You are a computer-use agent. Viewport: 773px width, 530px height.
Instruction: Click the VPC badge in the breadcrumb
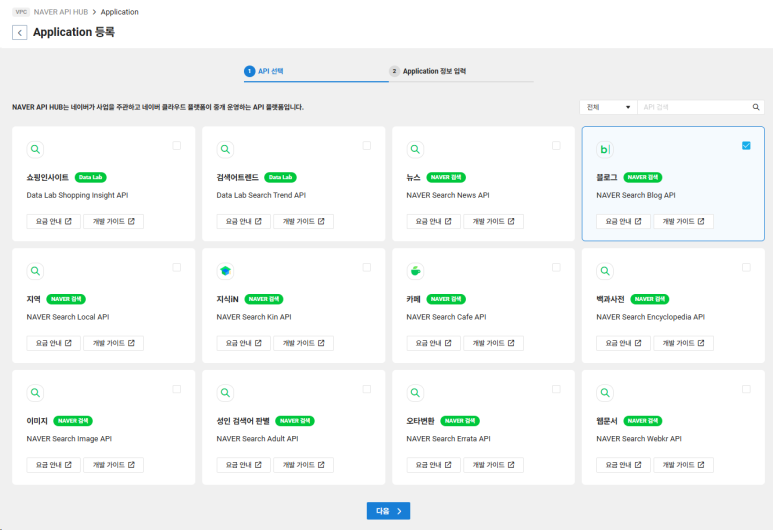point(21,12)
